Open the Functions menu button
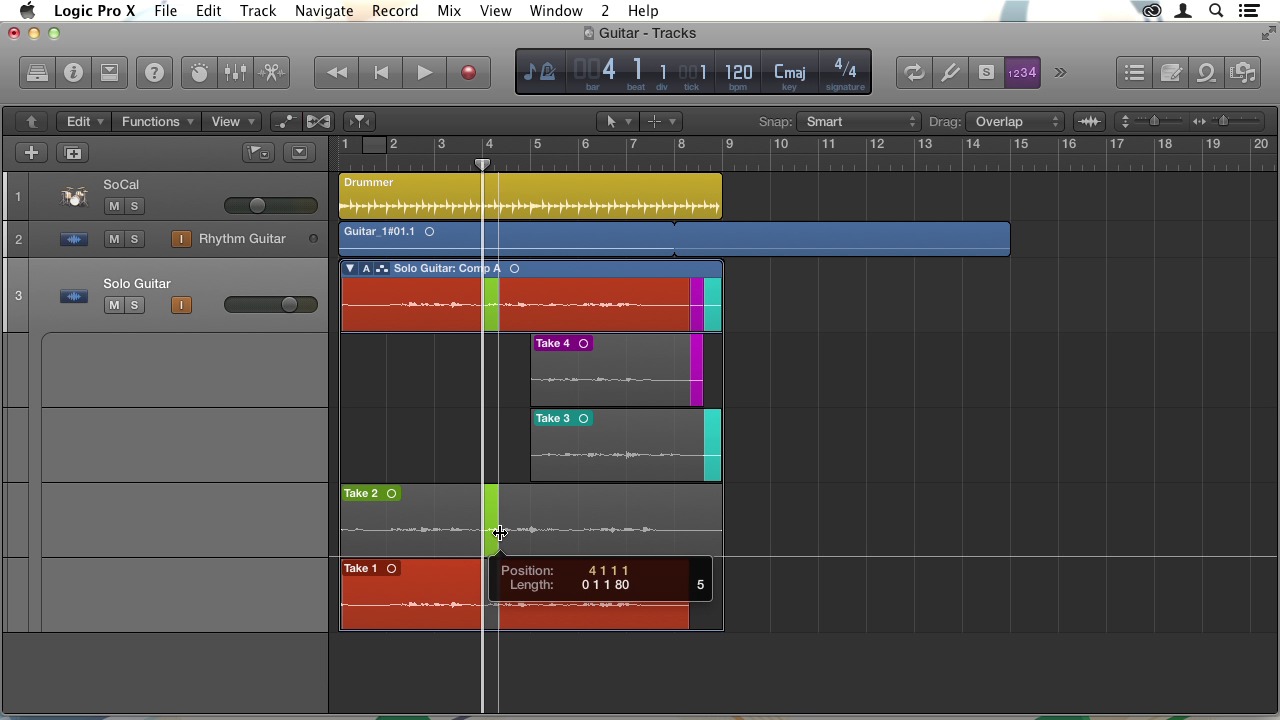 pos(156,122)
